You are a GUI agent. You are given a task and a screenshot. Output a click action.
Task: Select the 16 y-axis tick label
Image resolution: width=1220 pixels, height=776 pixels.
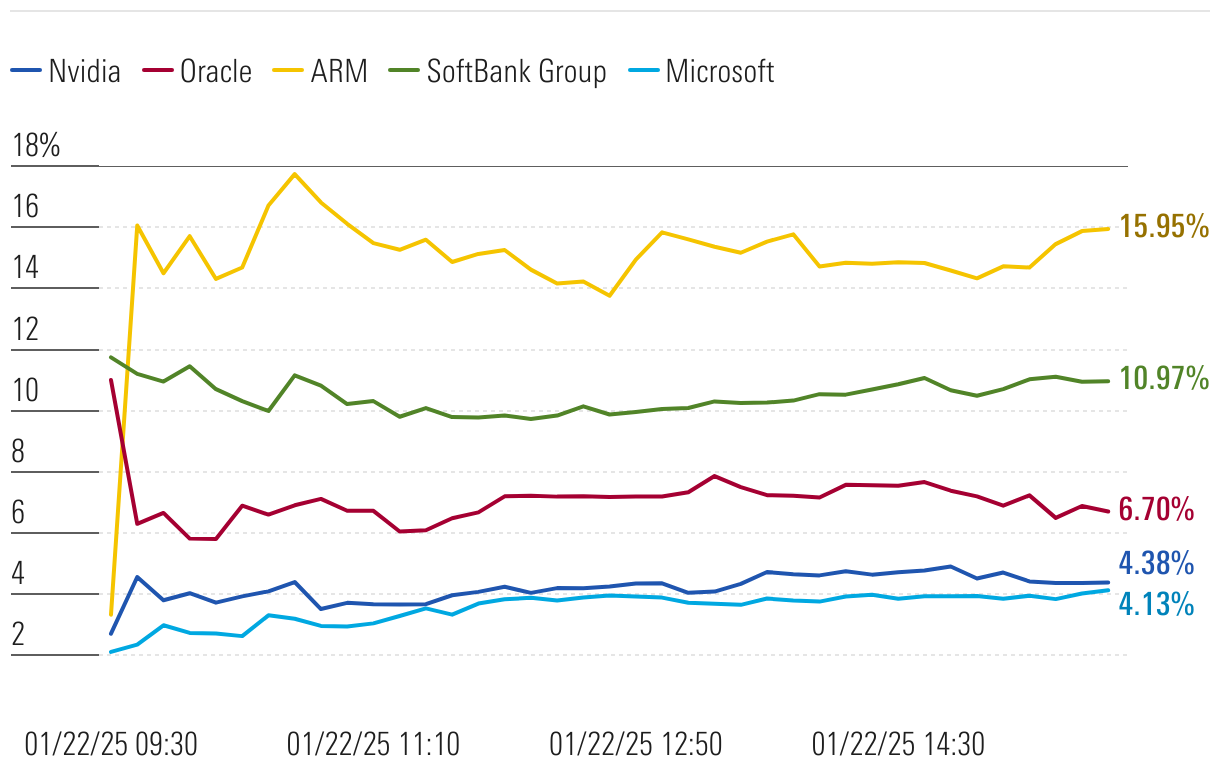[x=25, y=208]
